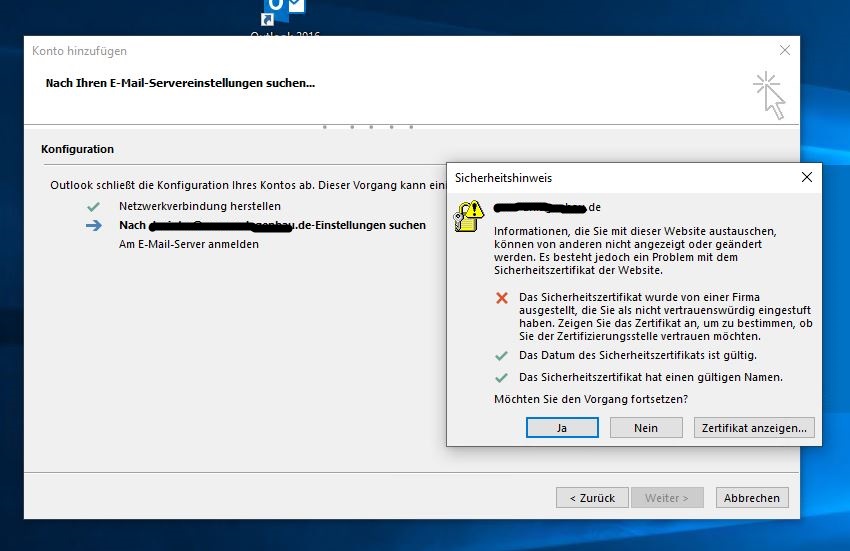Screen dimensions: 850x551
Task: Select the Am E-Mail-Server anmelden step
Action: coord(189,244)
